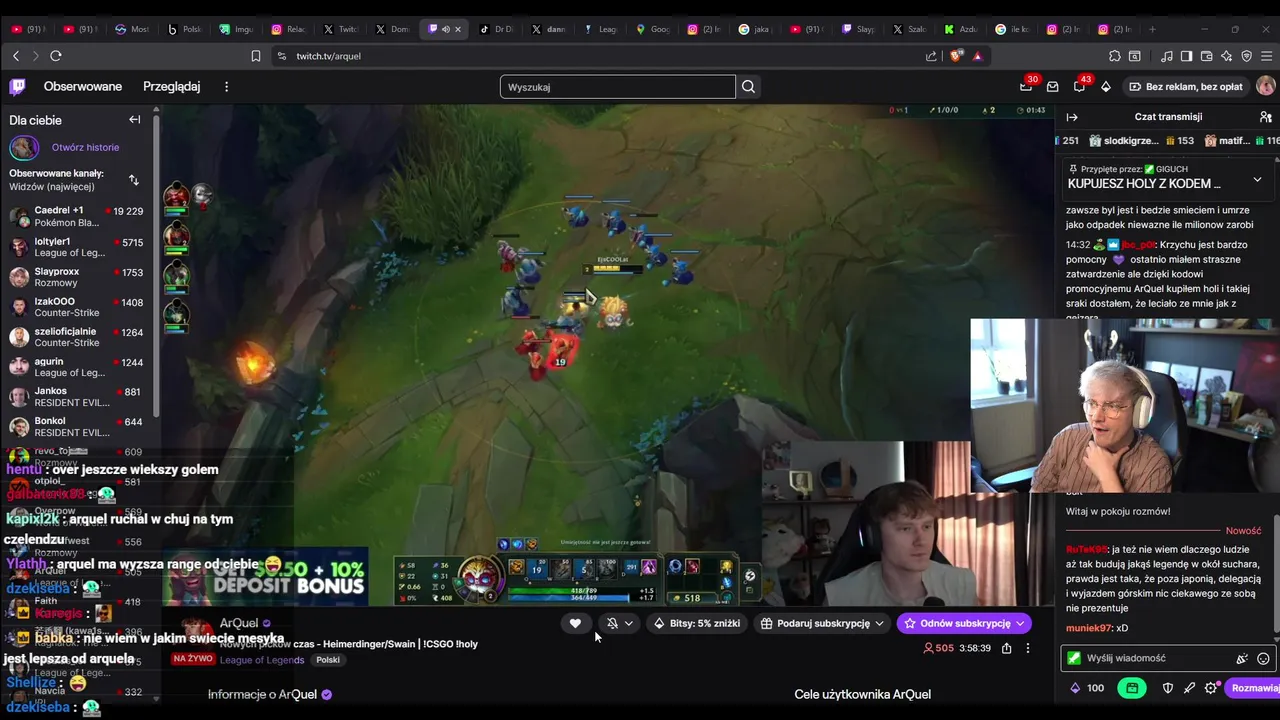Open IzakOOO channel in sidebar
1280x720 pixels.
[77, 307]
